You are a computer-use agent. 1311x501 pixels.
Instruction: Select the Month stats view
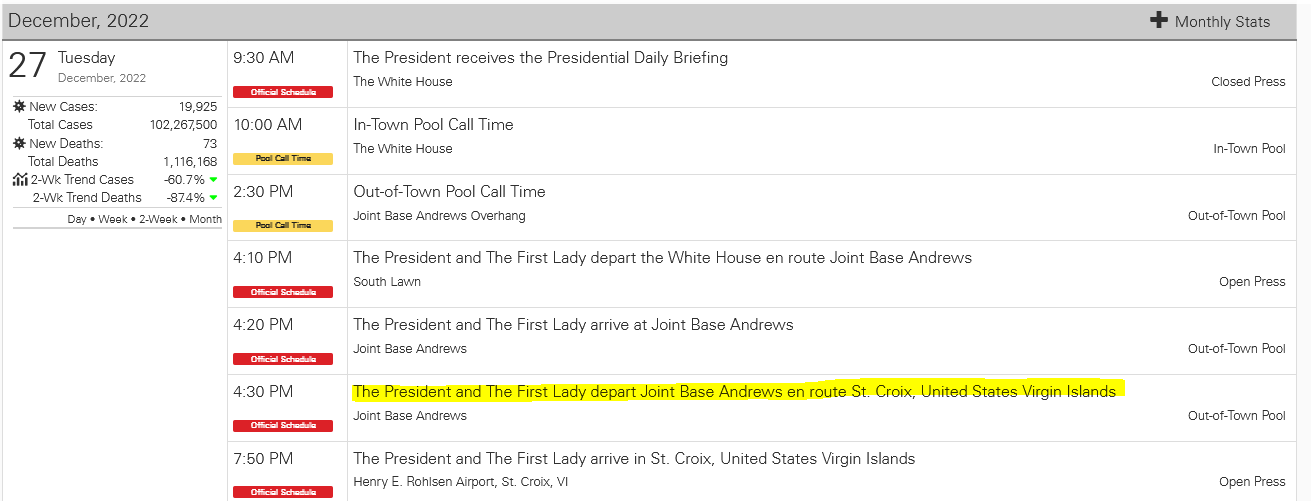pos(206,219)
